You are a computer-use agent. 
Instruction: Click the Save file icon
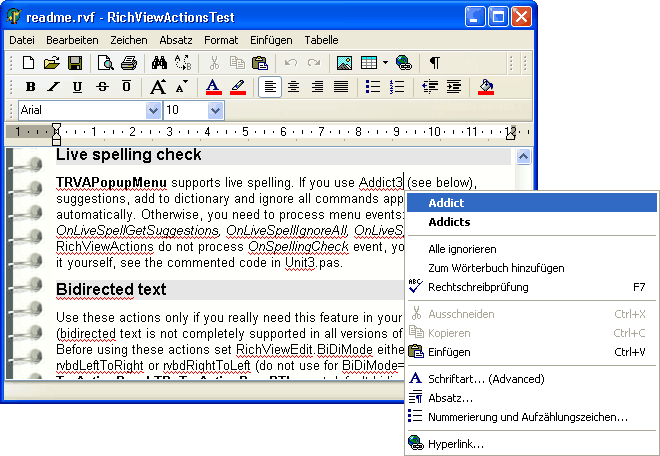coord(75,63)
